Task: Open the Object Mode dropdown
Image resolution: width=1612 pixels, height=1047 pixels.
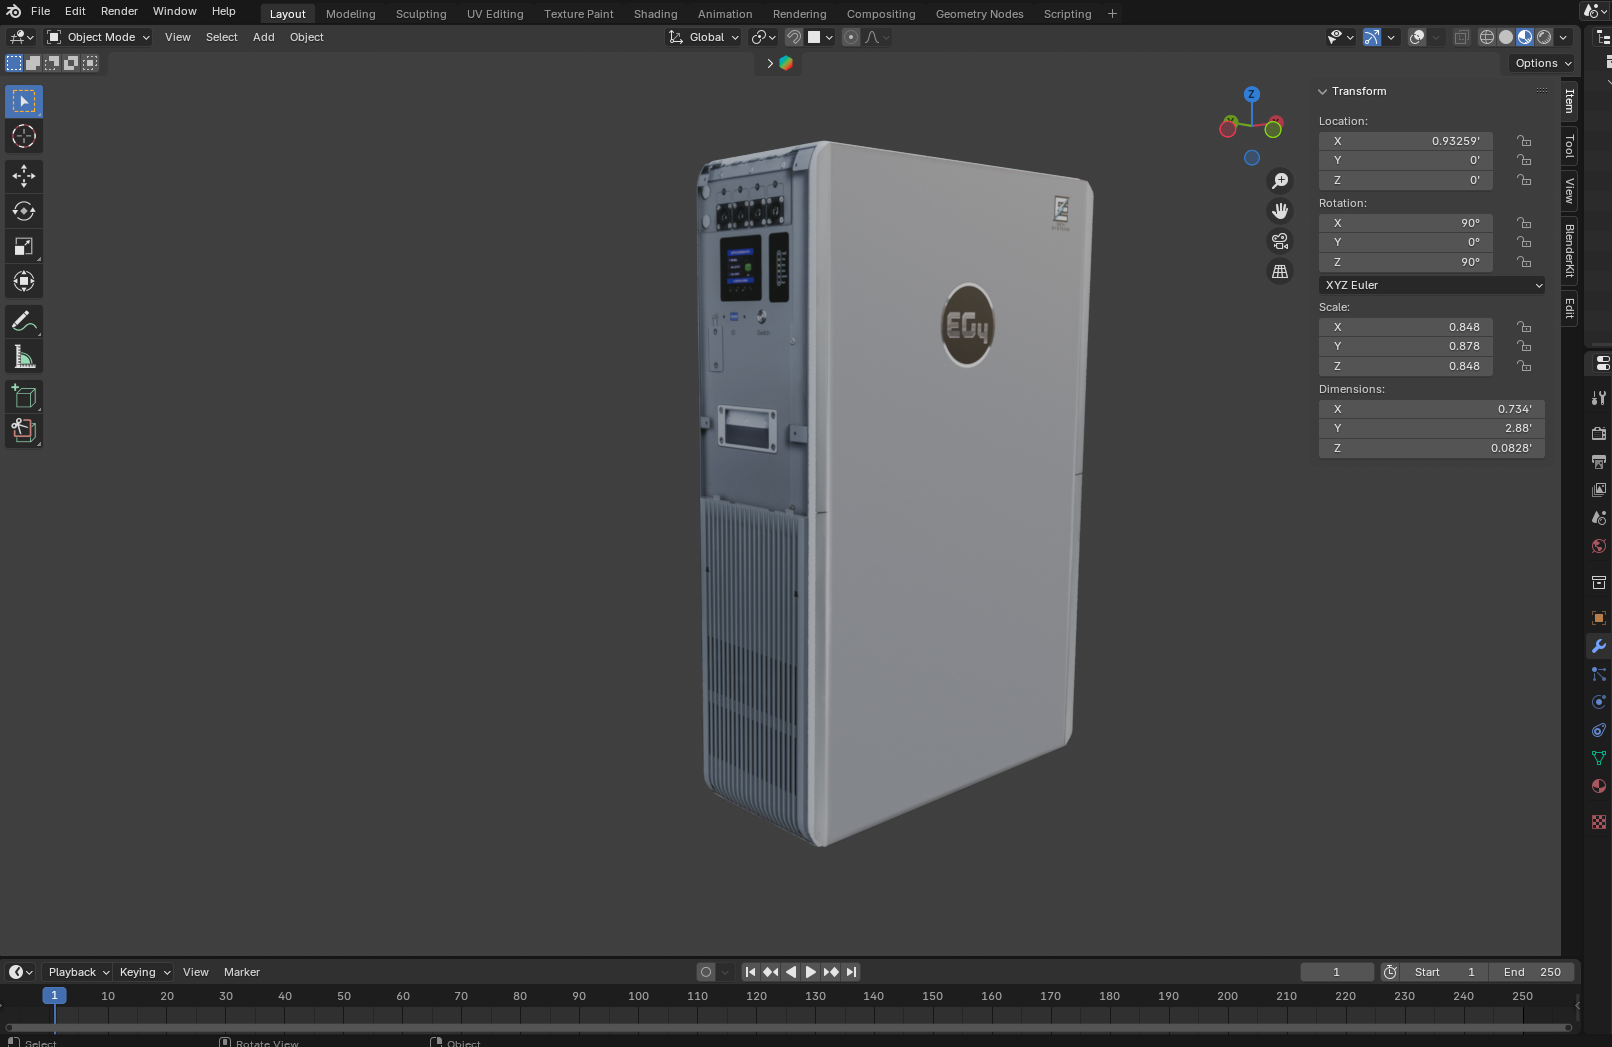Action: [x=98, y=37]
